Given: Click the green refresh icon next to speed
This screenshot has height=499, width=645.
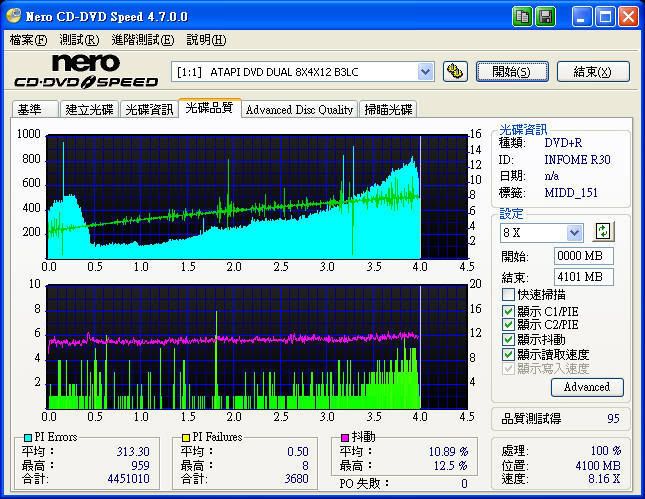Looking at the screenshot, I should pyautogui.click(x=603, y=232).
